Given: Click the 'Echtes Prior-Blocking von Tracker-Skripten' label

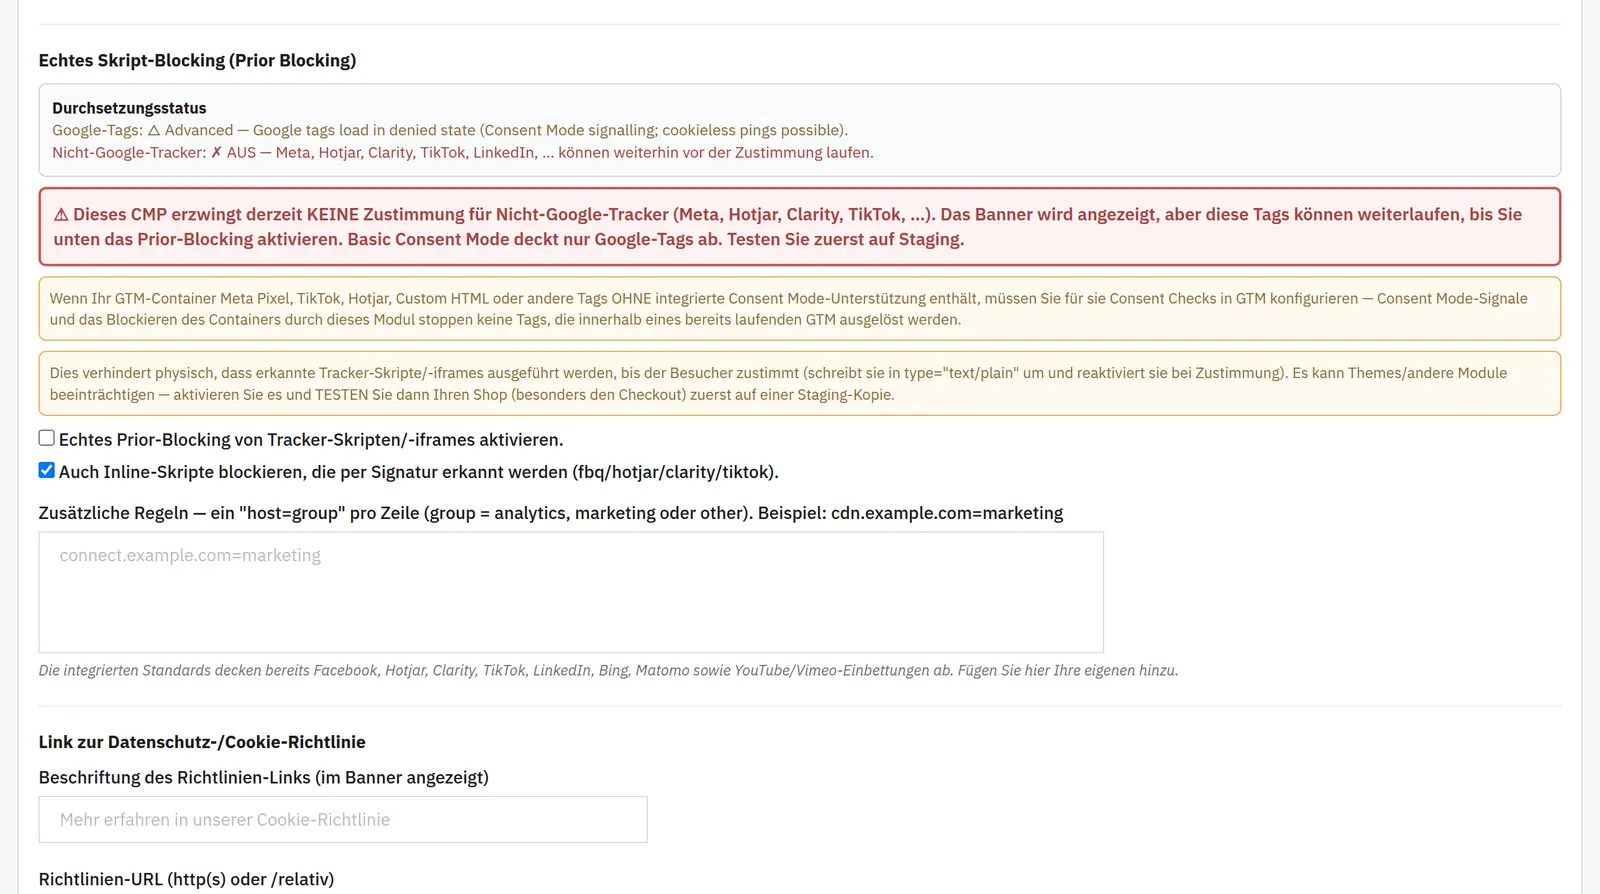Looking at the screenshot, I should [311, 440].
